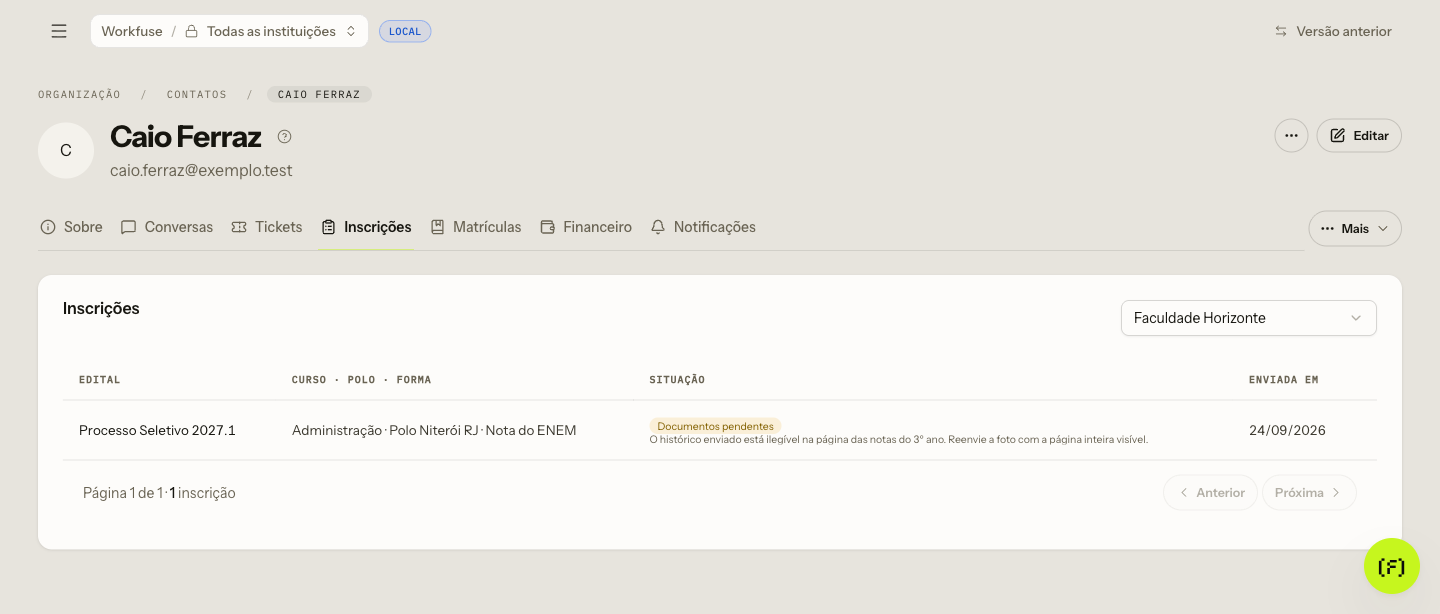This screenshot has height=614, width=1440.
Task: Click the illegible-transcript note starting 'O histórico enviado'
Action: point(899,439)
